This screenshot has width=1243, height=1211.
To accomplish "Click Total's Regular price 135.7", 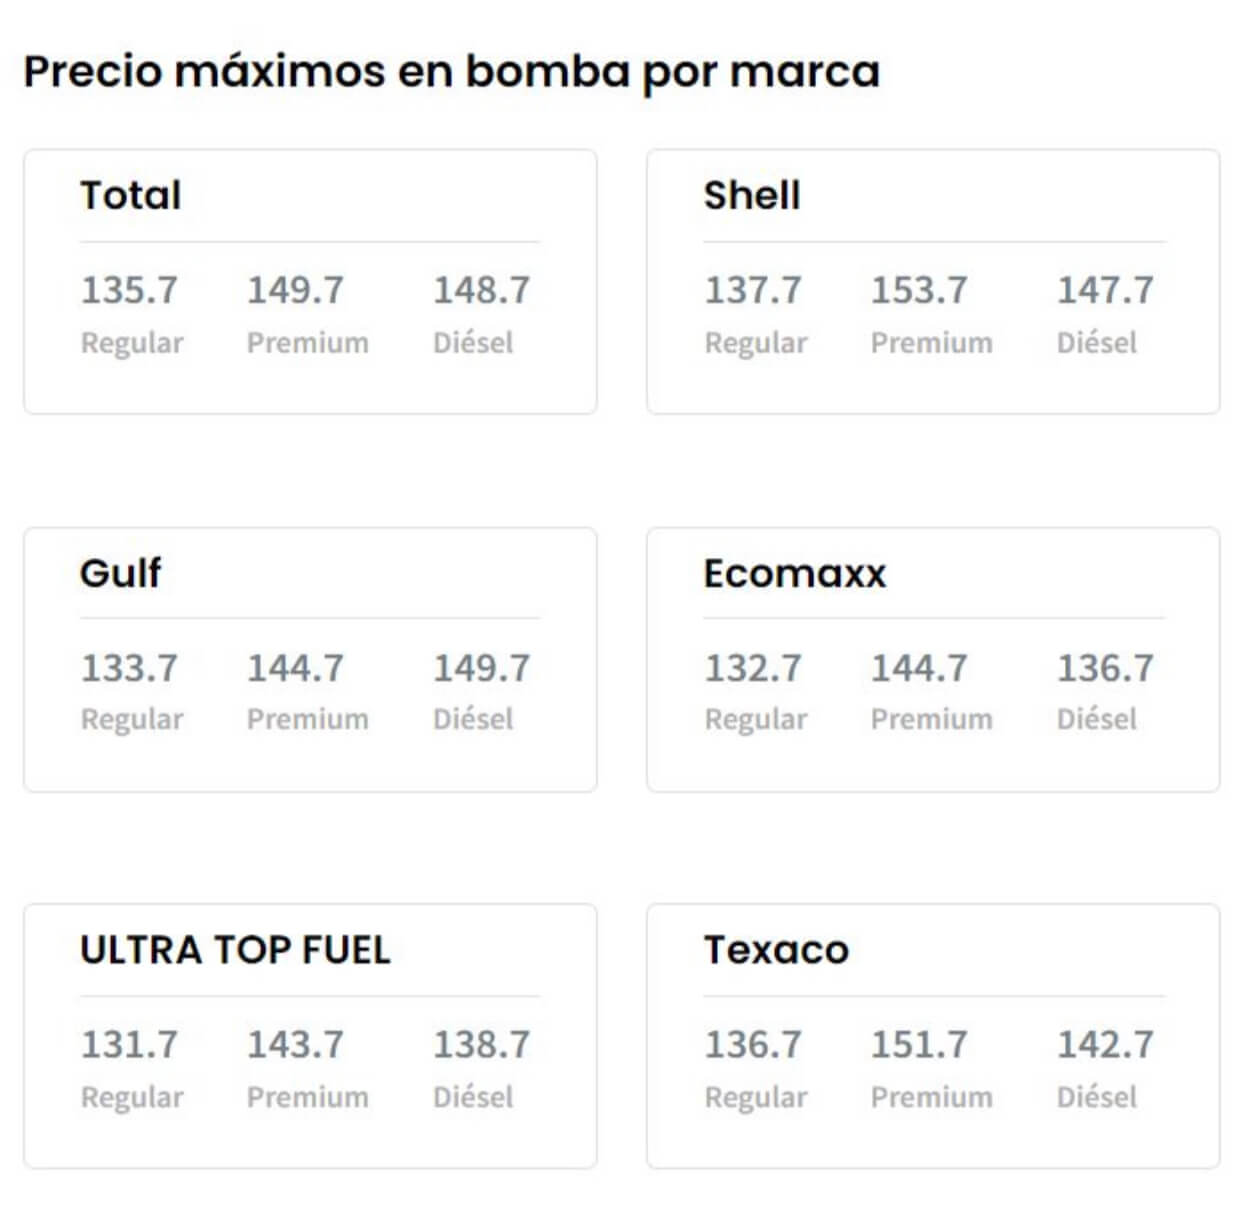I will [x=129, y=290].
